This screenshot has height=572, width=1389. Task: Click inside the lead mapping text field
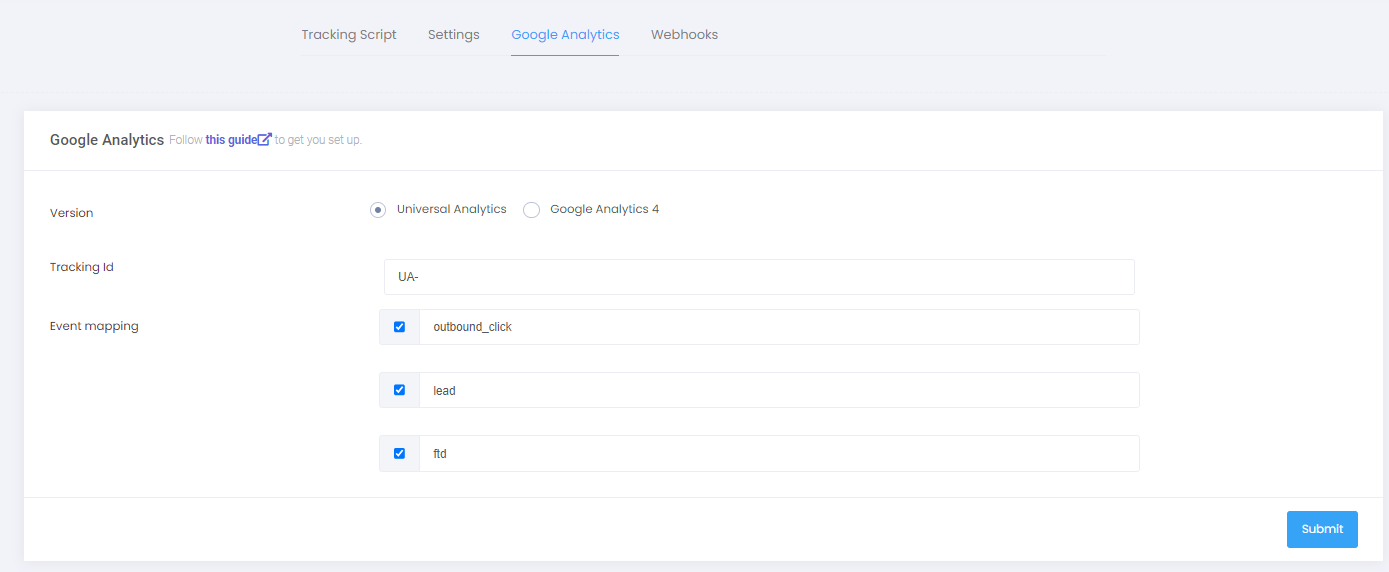[x=779, y=390]
